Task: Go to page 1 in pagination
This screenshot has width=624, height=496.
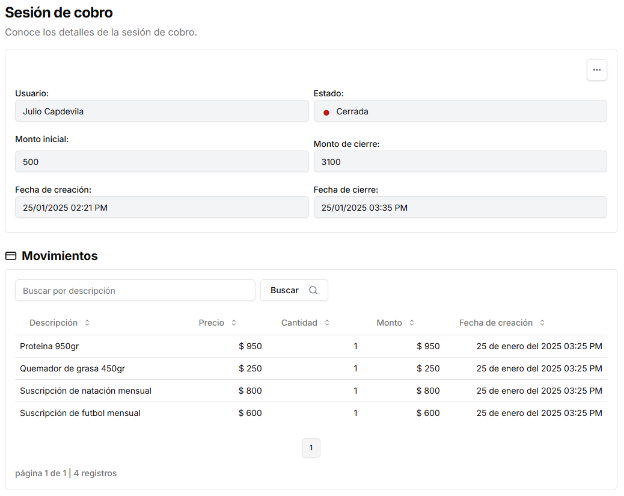Action: point(311,448)
